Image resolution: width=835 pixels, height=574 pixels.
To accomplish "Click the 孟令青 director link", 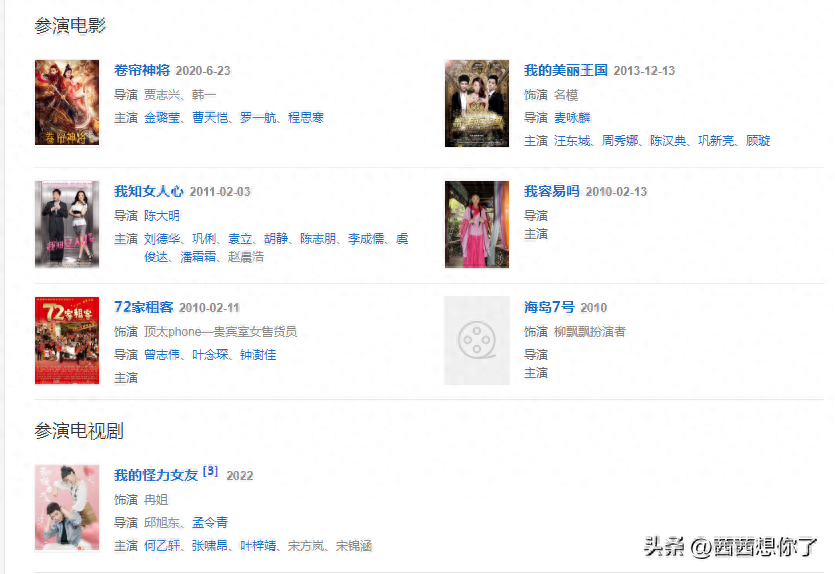I will pyautogui.click(x=210, y=522).
